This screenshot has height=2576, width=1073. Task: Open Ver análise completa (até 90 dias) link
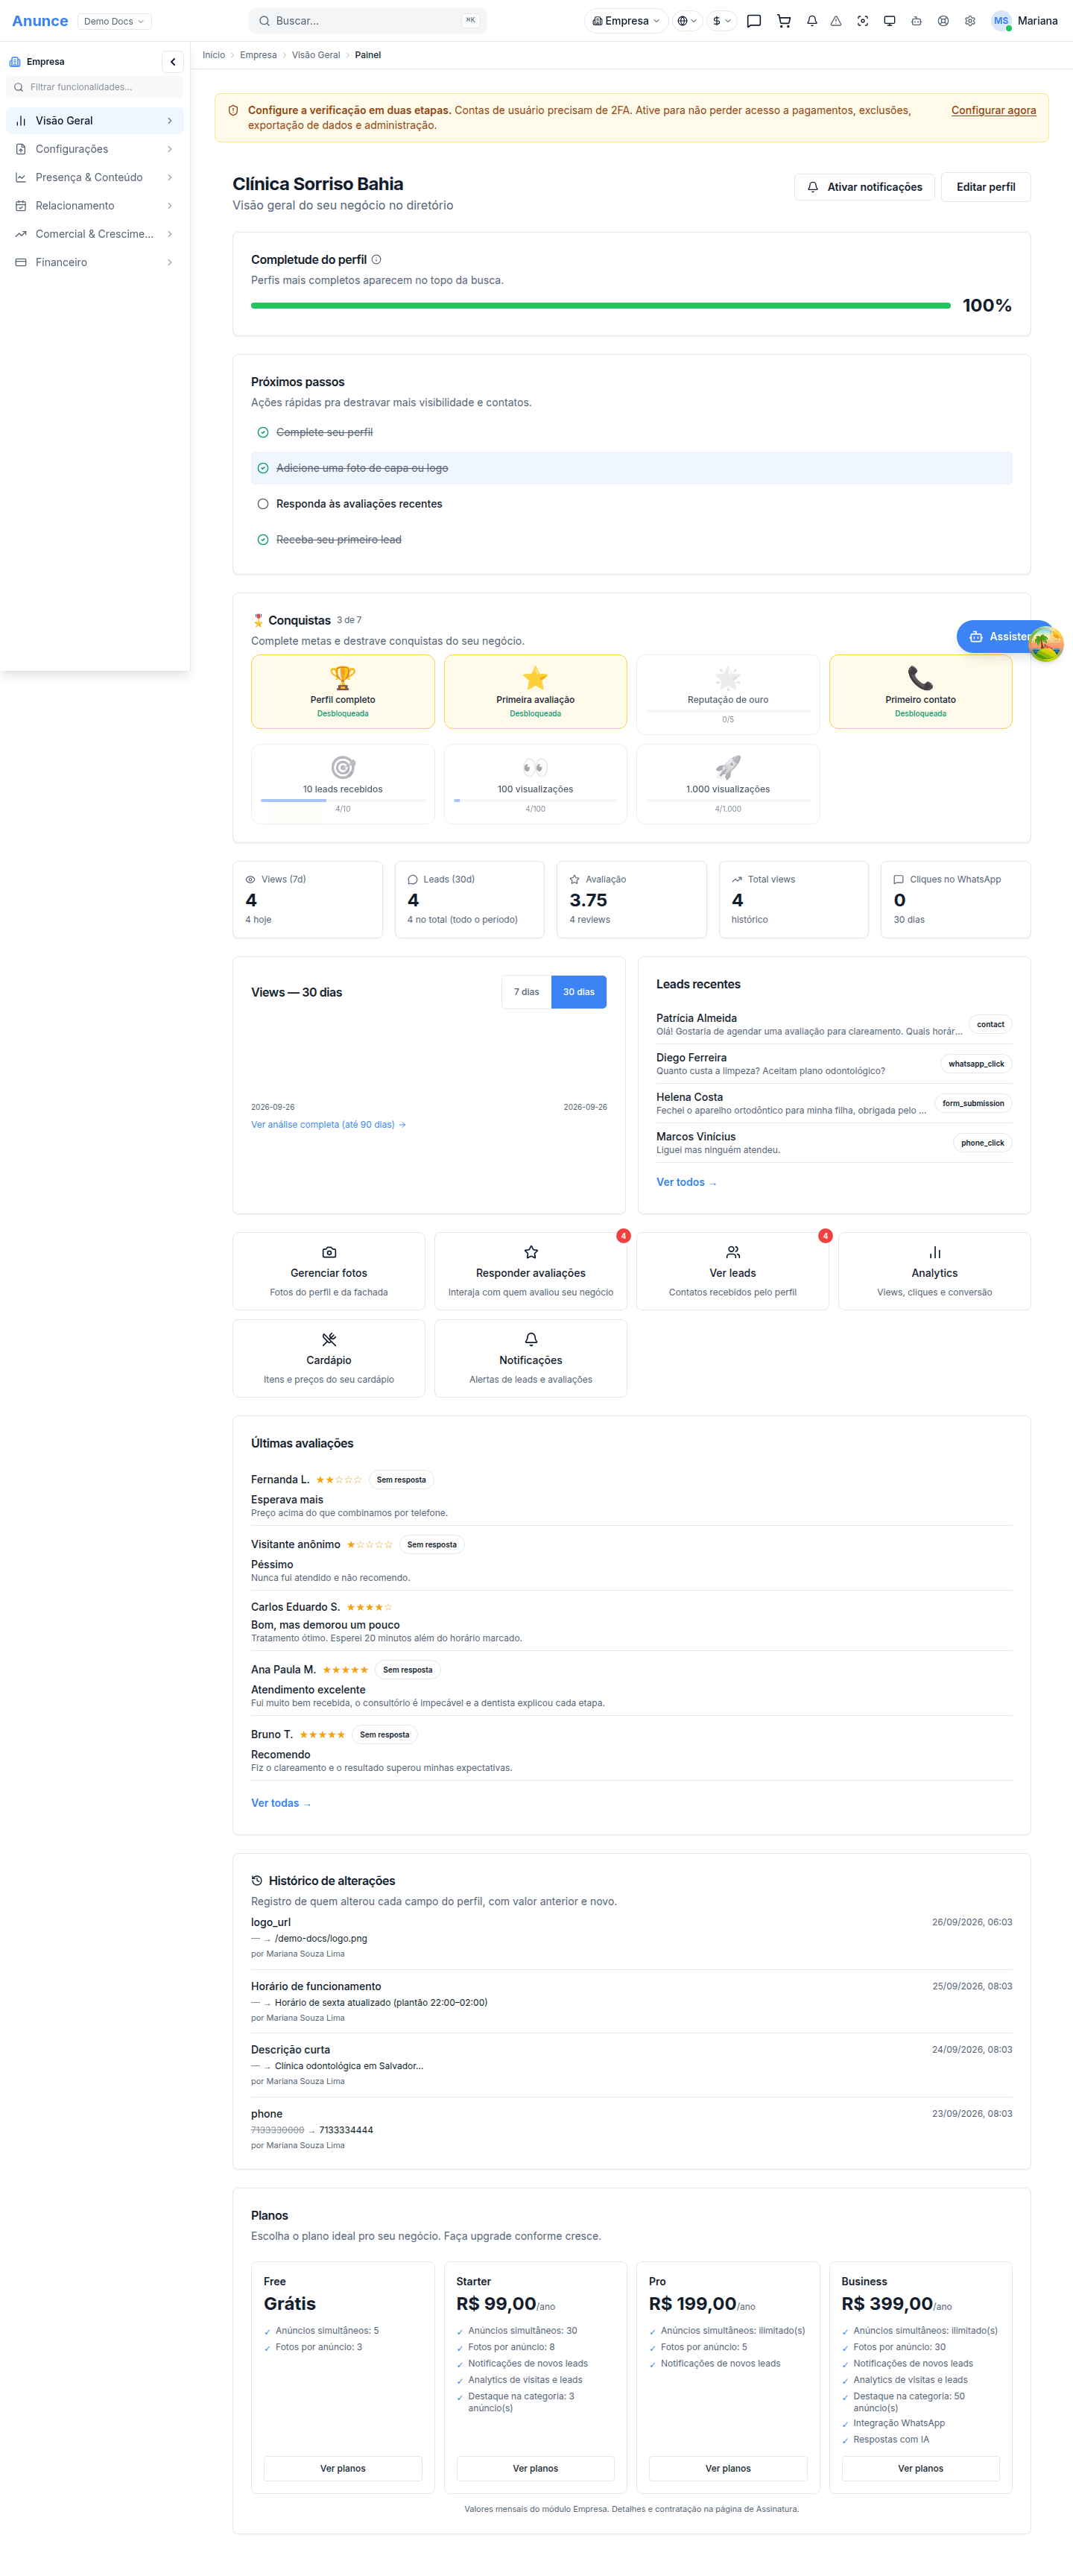(x=328, y=1125)
